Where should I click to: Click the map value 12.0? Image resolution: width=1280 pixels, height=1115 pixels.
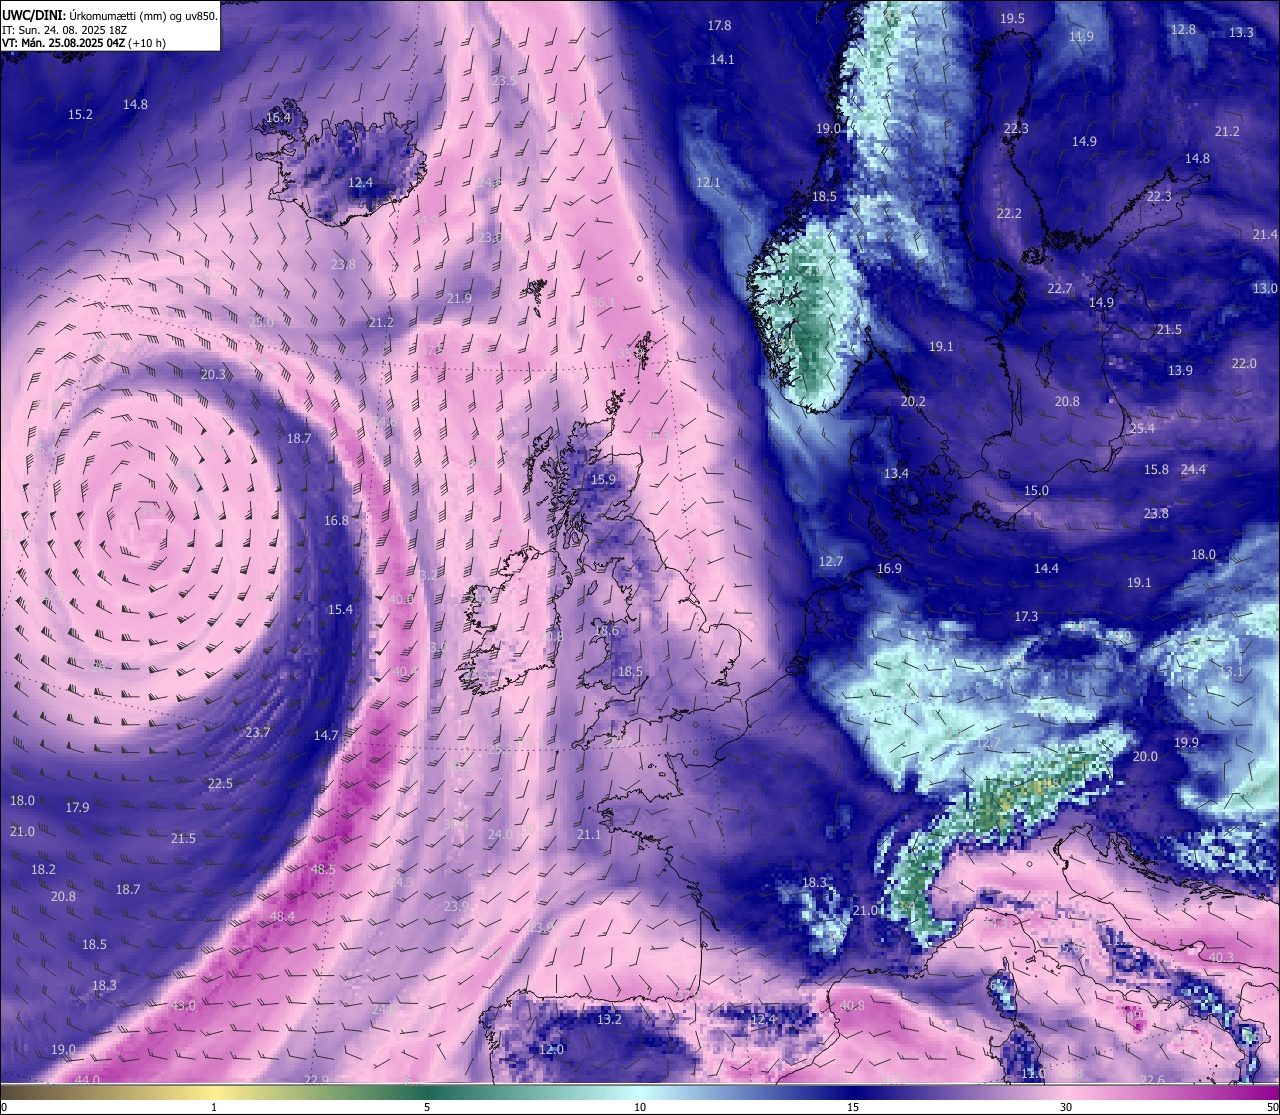[551, 1050]
